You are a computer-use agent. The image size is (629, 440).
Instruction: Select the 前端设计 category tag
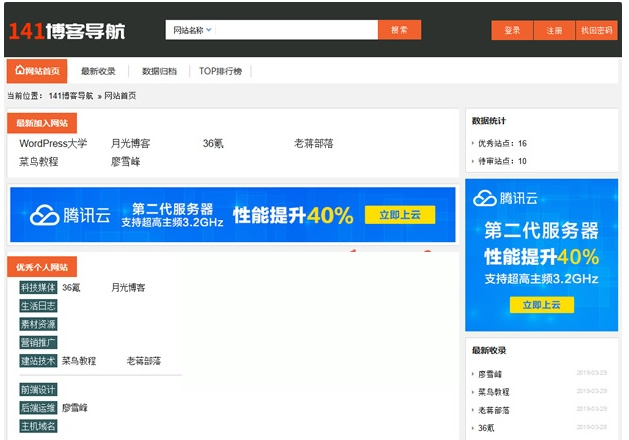click(x=39, y=389)
